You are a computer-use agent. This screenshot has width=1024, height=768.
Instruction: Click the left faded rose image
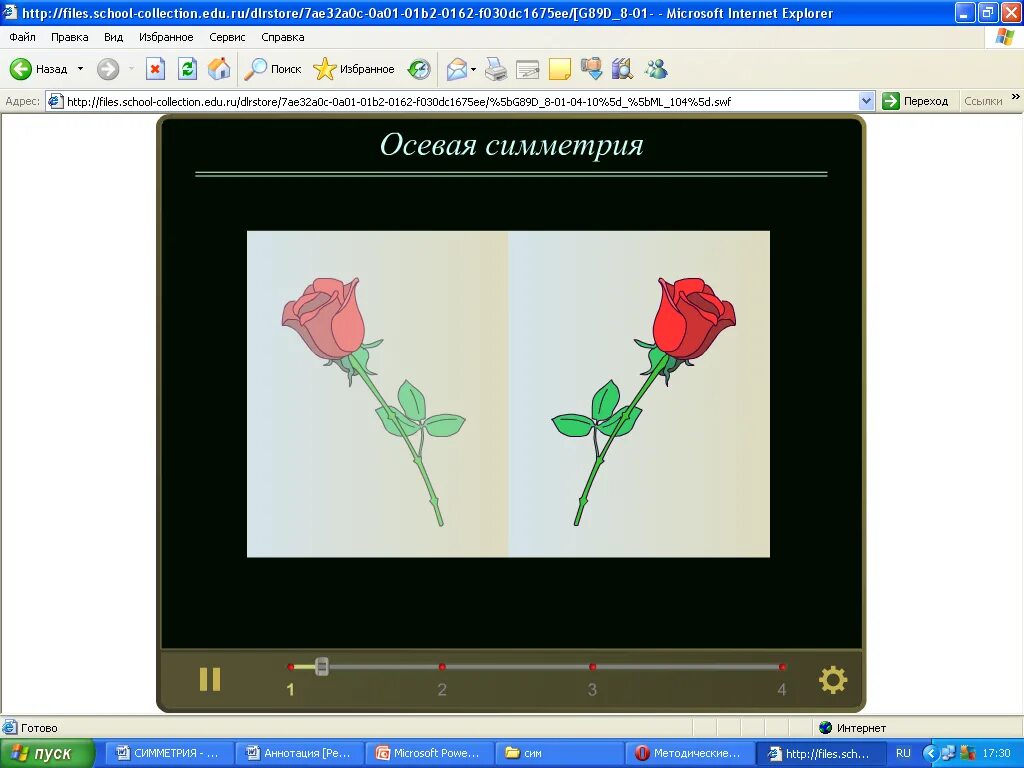pyautogui.click(x=374, y=401)
